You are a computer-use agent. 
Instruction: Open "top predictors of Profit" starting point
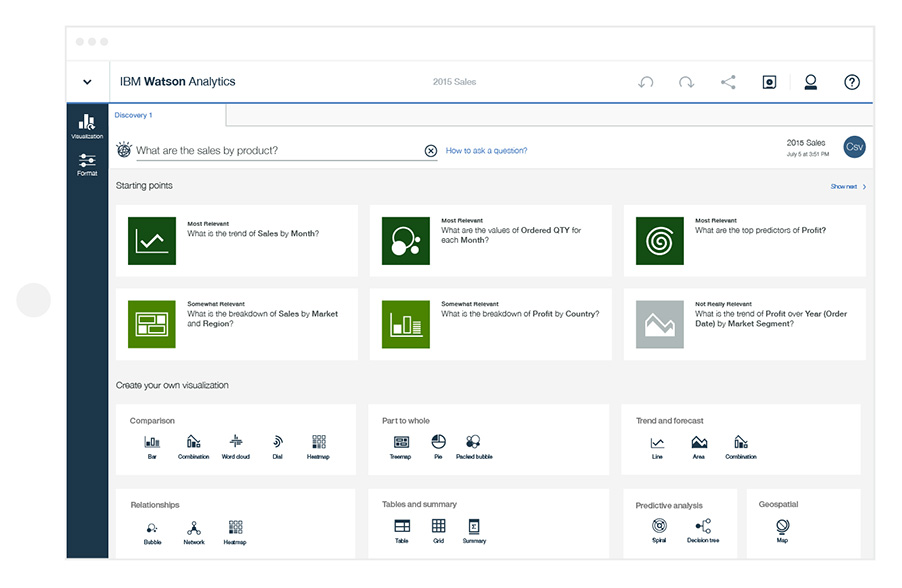[744, 240]
